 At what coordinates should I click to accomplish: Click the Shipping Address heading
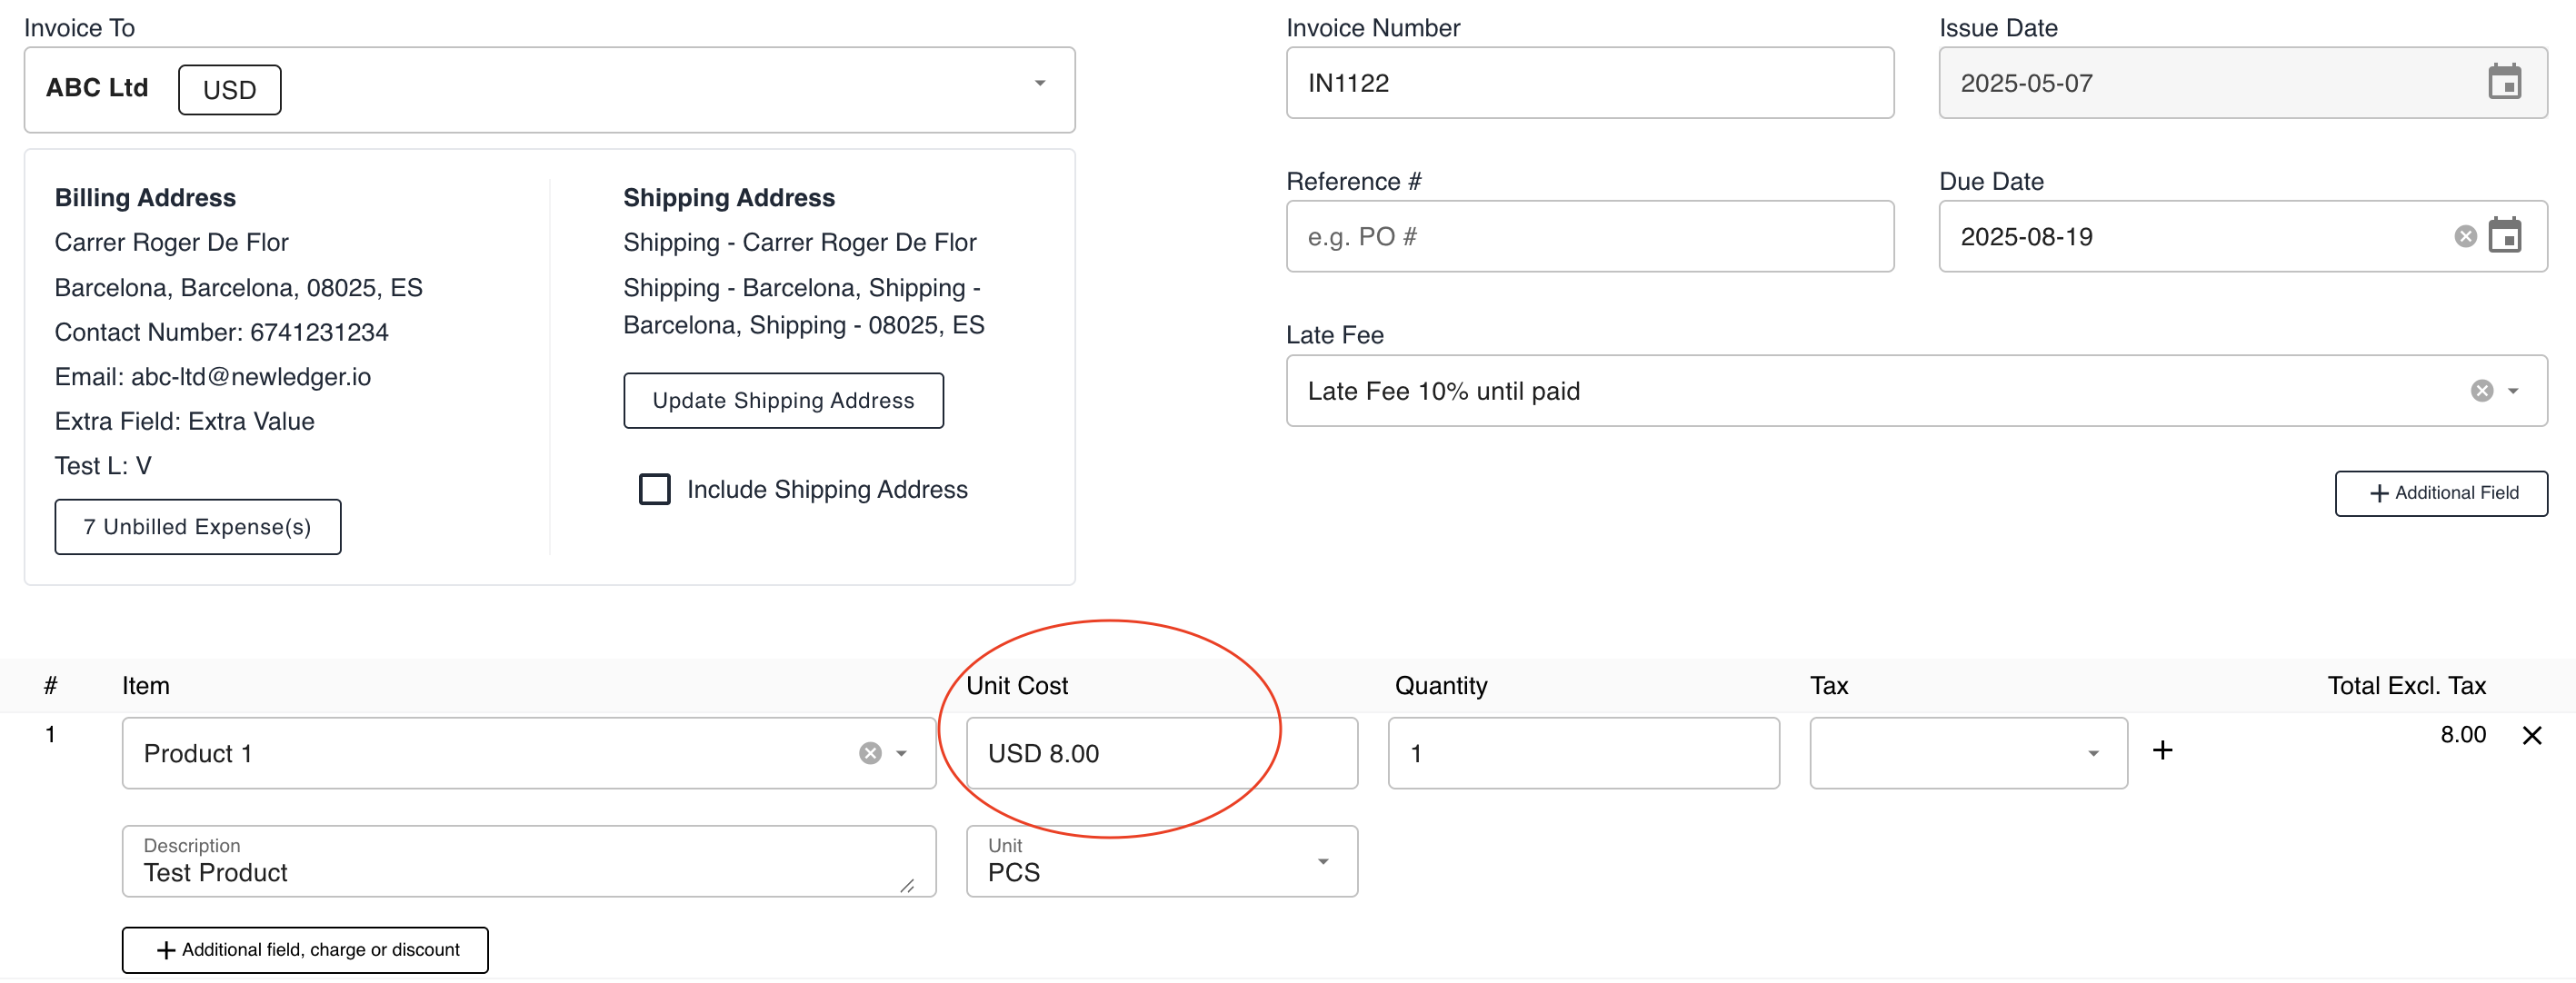[x=729, y=198]
